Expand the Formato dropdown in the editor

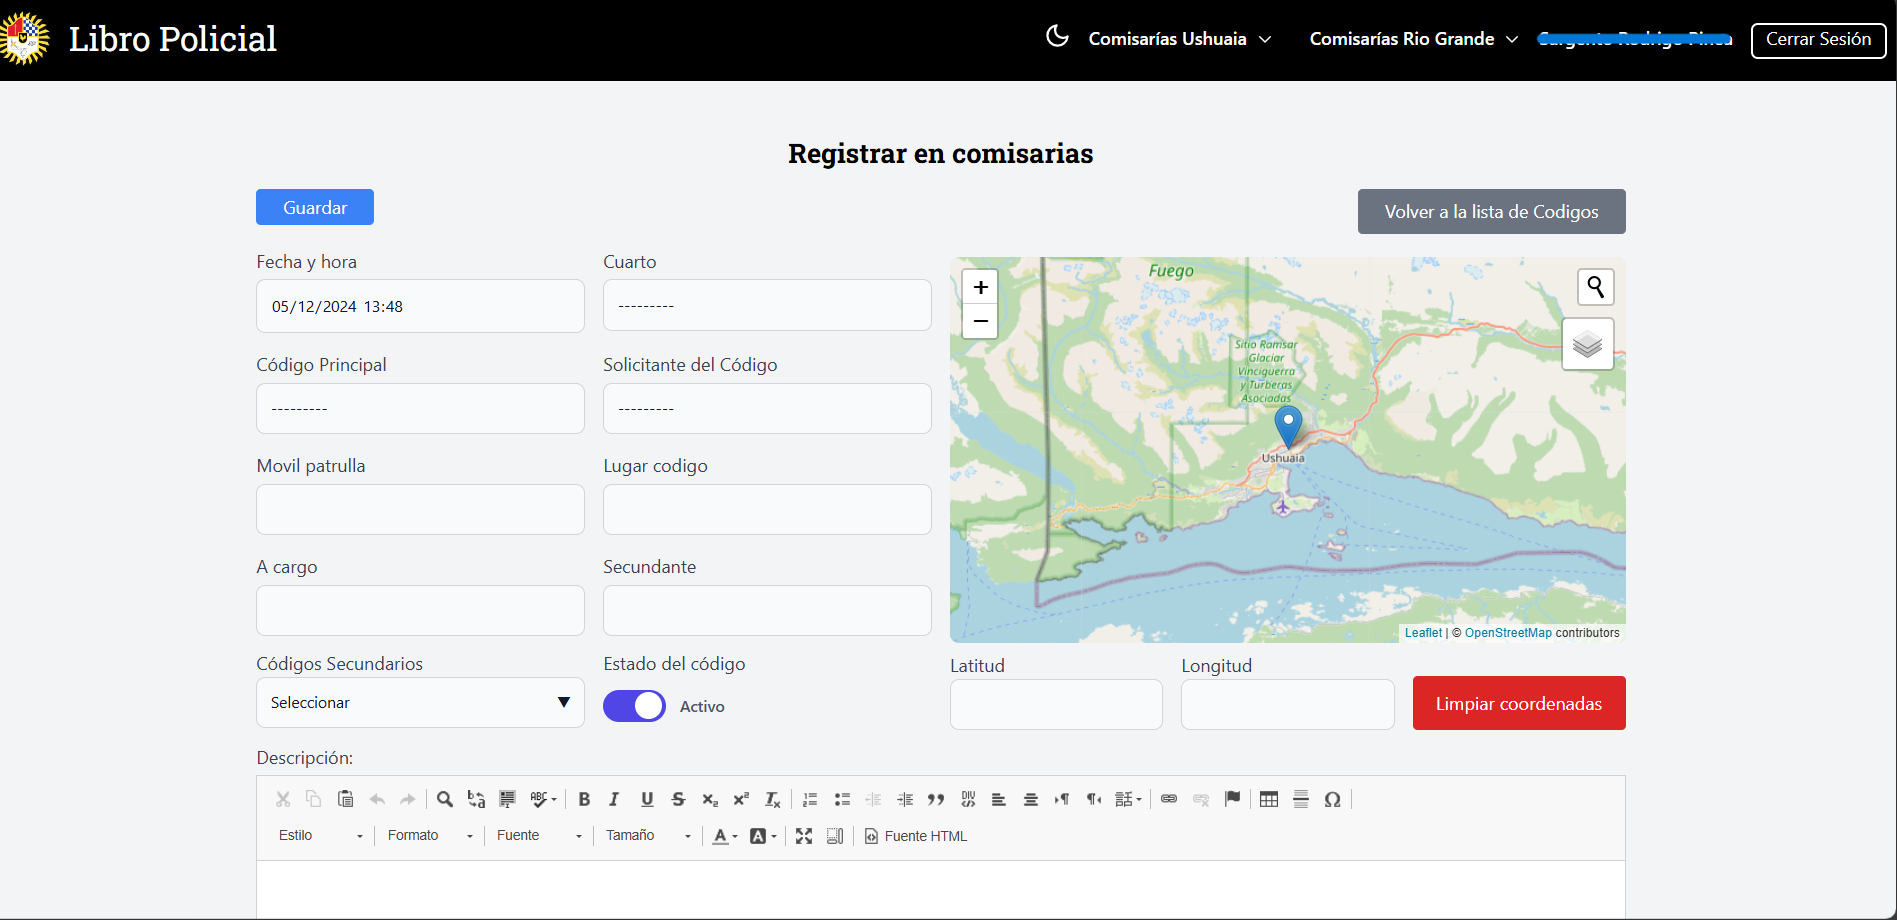(430, 836)
